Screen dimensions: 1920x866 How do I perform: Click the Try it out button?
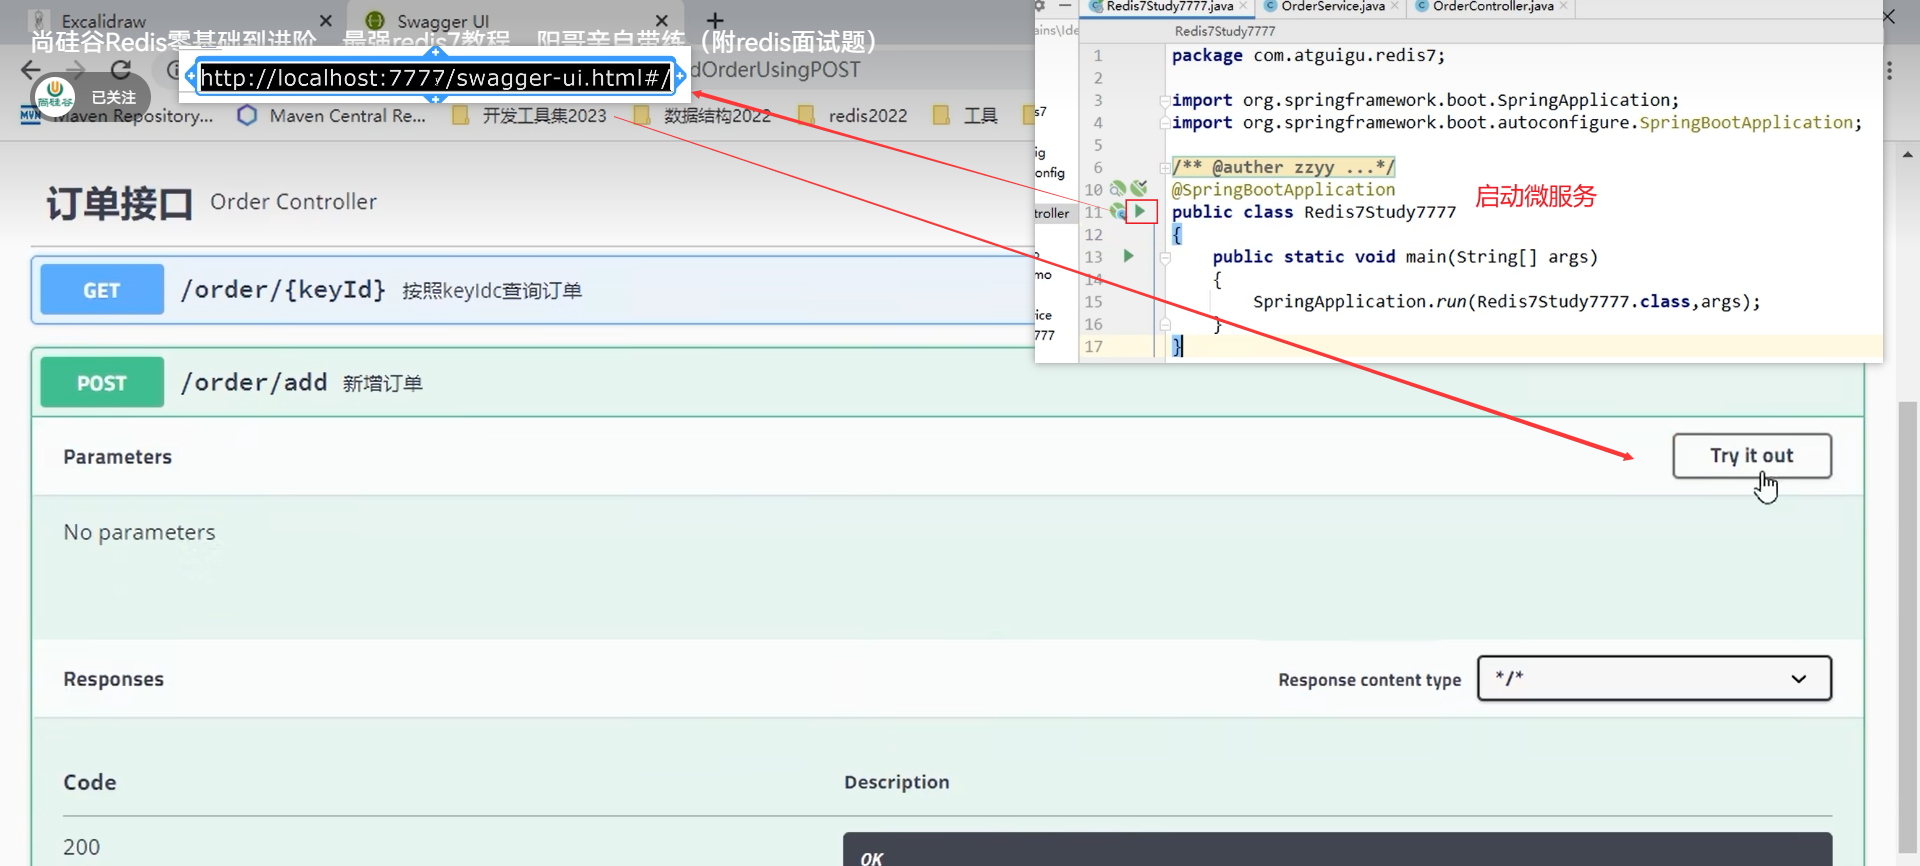[x=1752, y=456]
